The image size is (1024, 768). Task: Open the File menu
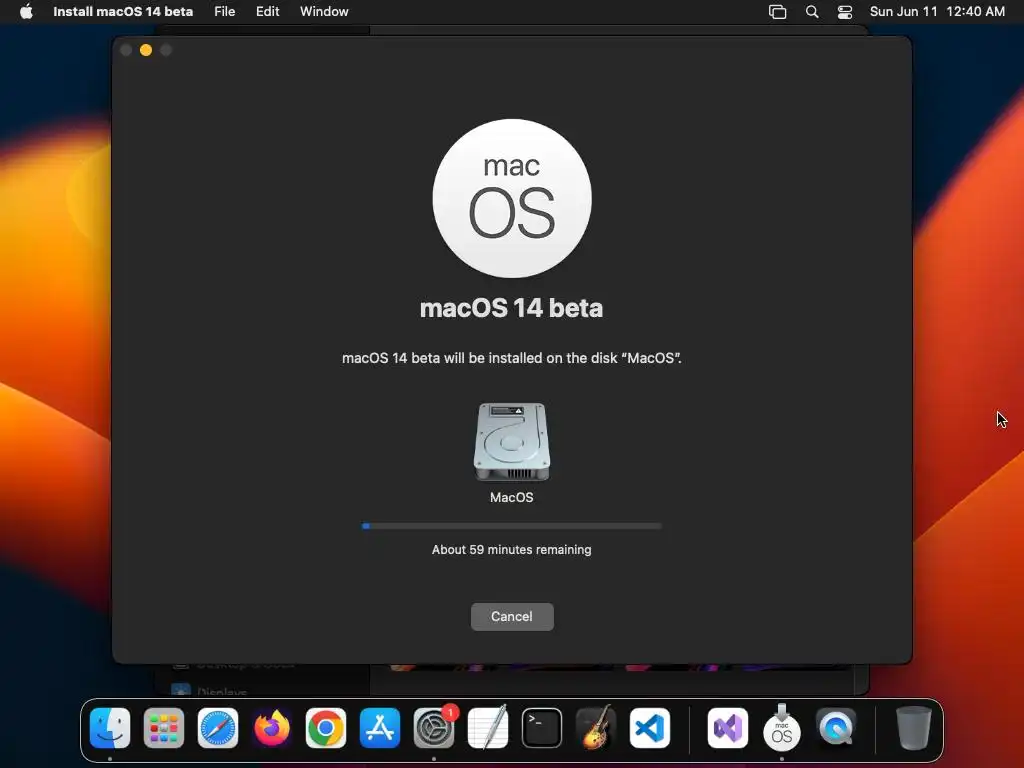tap(225, 12)
